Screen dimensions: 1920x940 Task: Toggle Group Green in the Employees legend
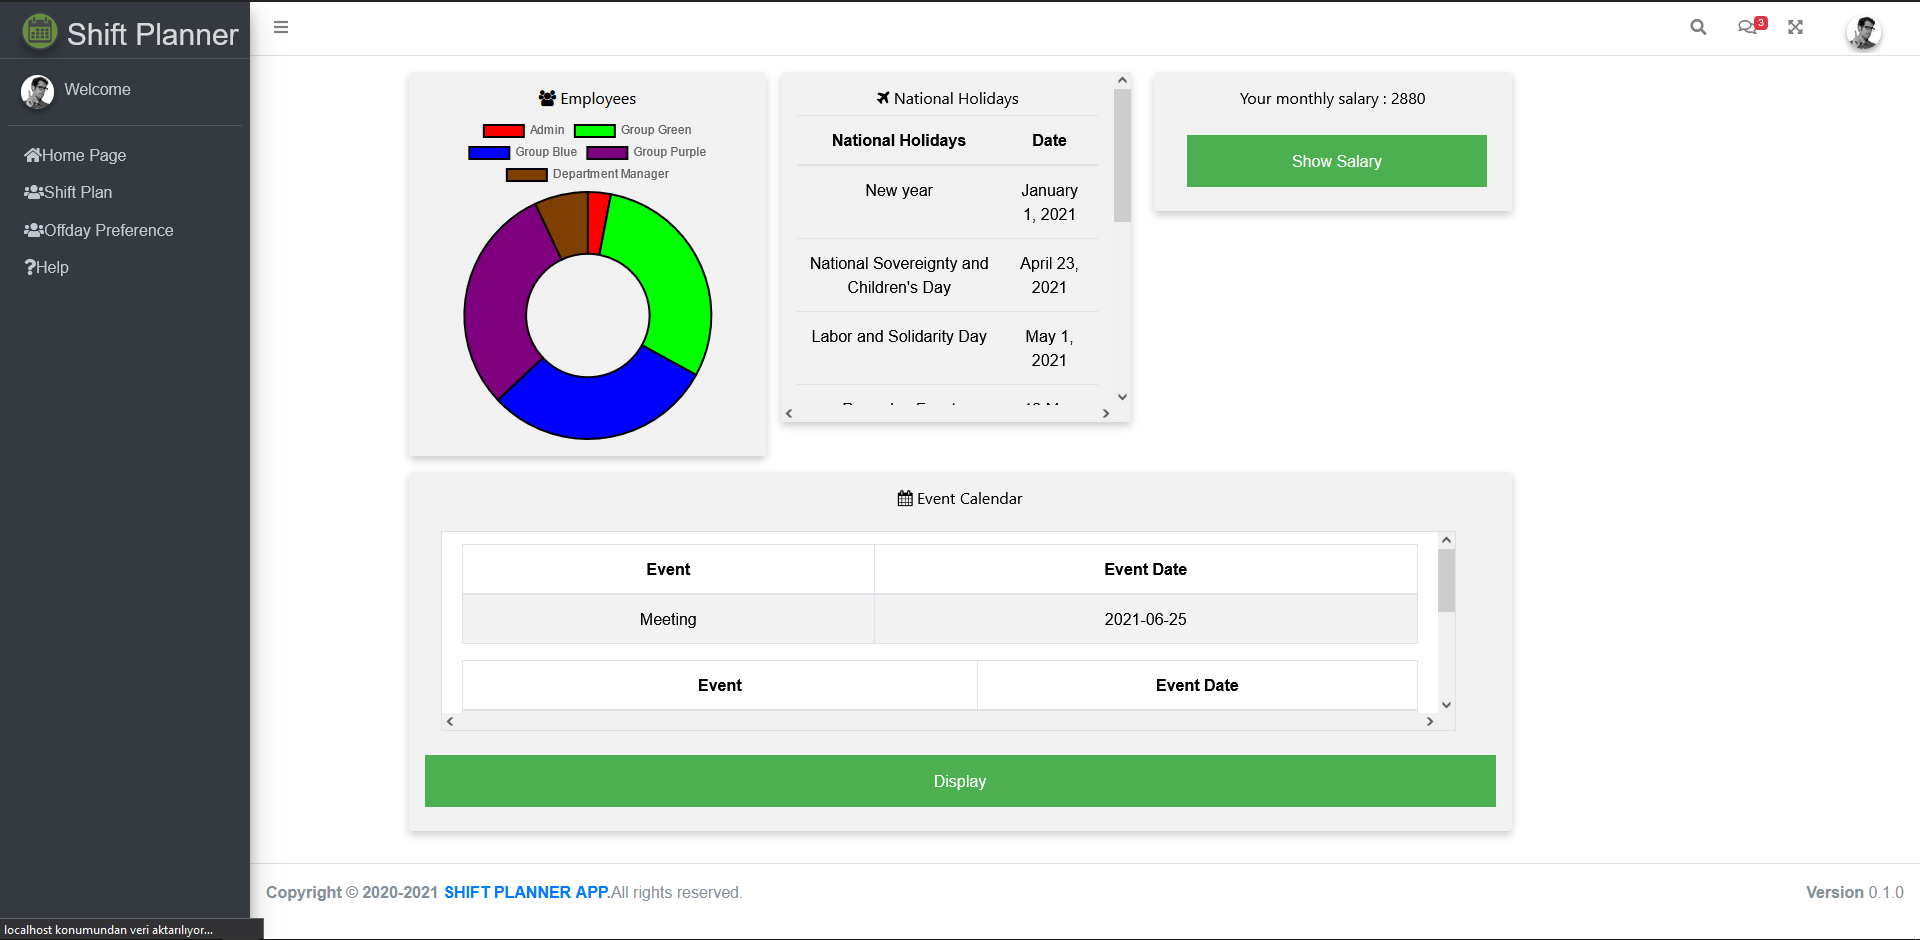click(634, 130)
